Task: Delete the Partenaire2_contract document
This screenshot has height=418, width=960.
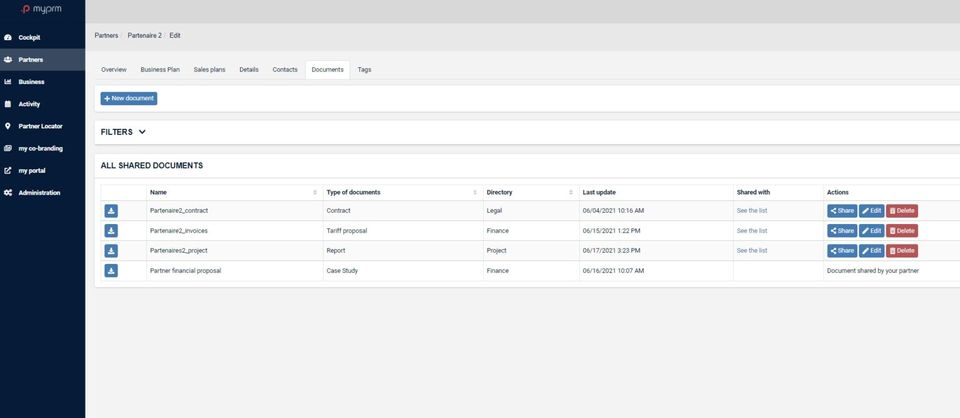Action: coord(902,211)
